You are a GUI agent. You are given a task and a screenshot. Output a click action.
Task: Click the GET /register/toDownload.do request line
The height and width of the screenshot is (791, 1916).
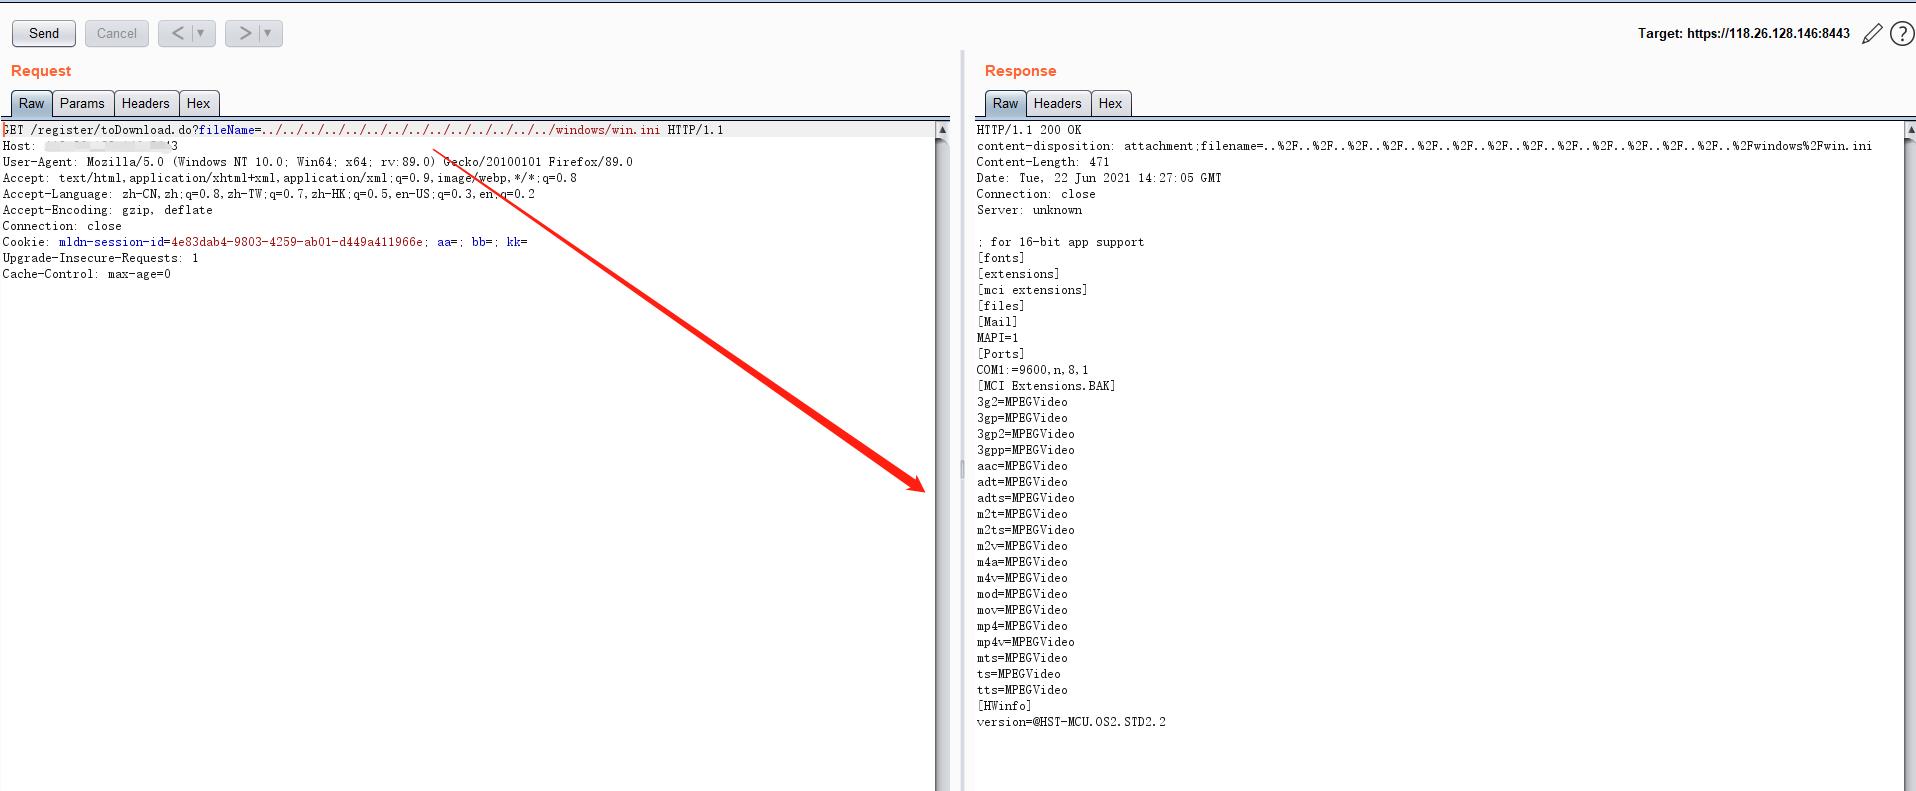(363, 130)
